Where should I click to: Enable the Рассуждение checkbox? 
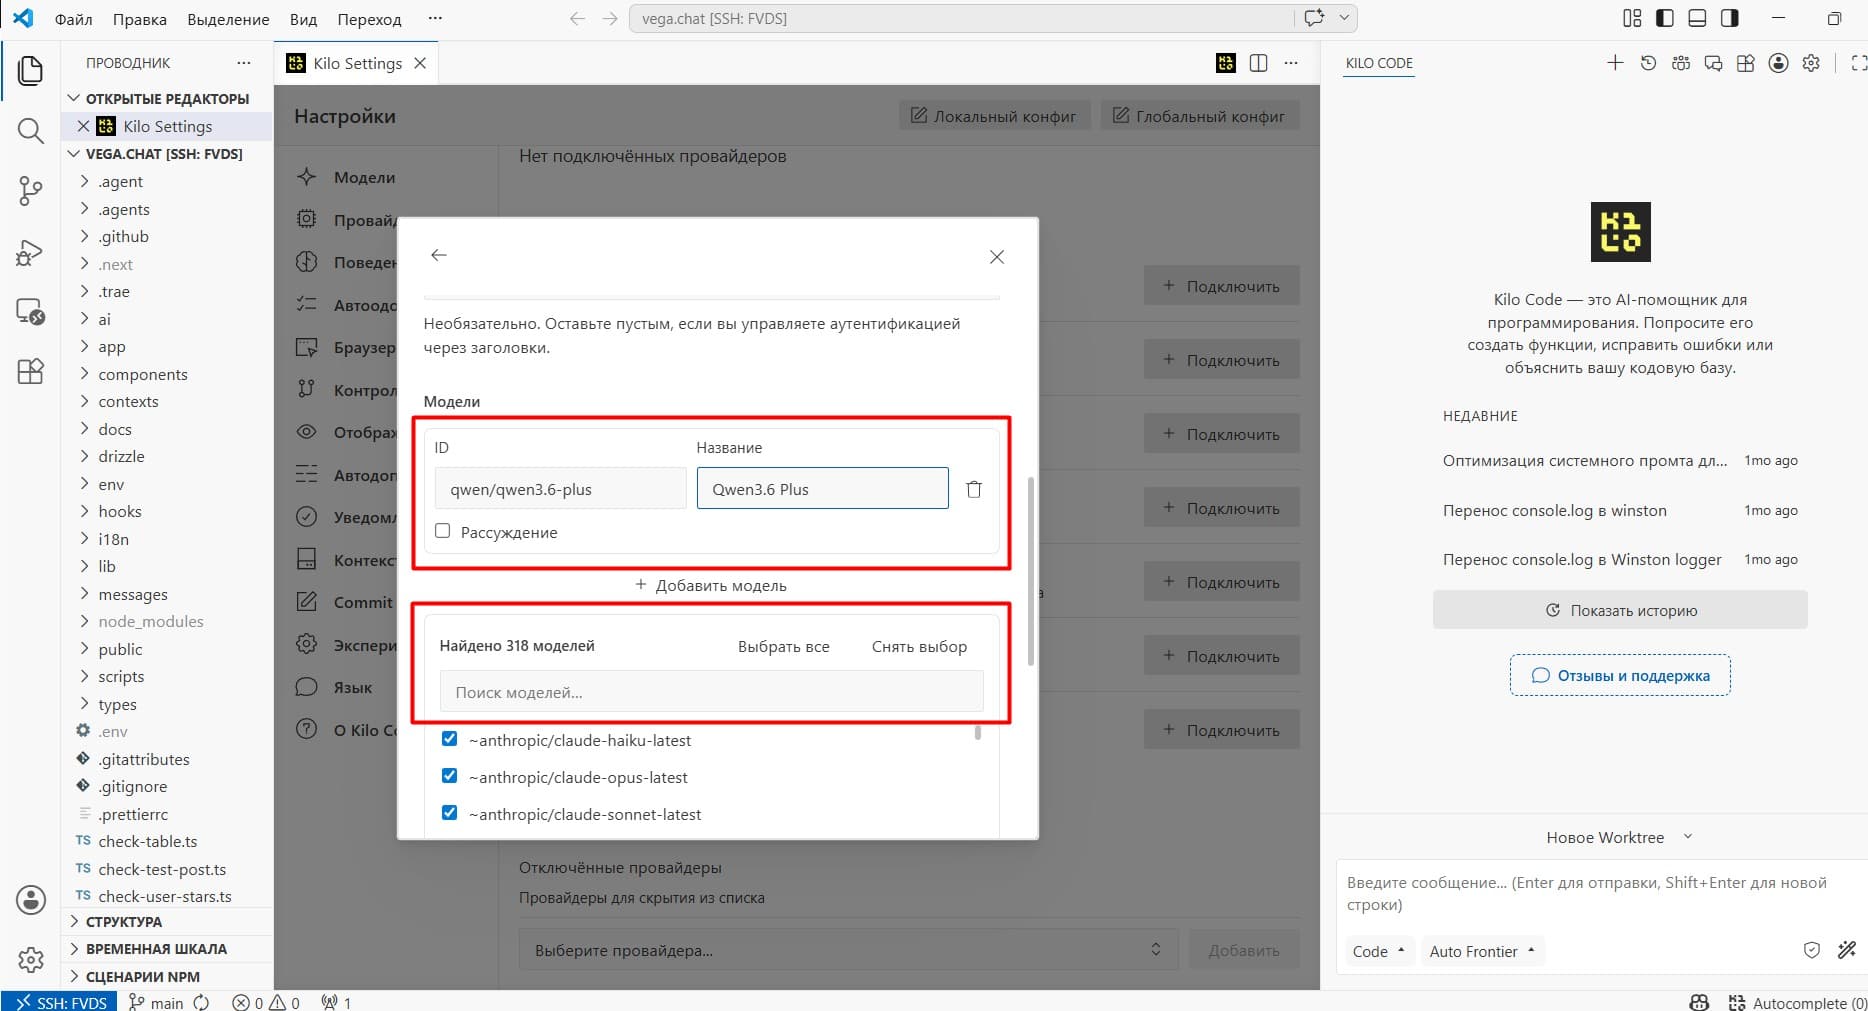point(443,531)
